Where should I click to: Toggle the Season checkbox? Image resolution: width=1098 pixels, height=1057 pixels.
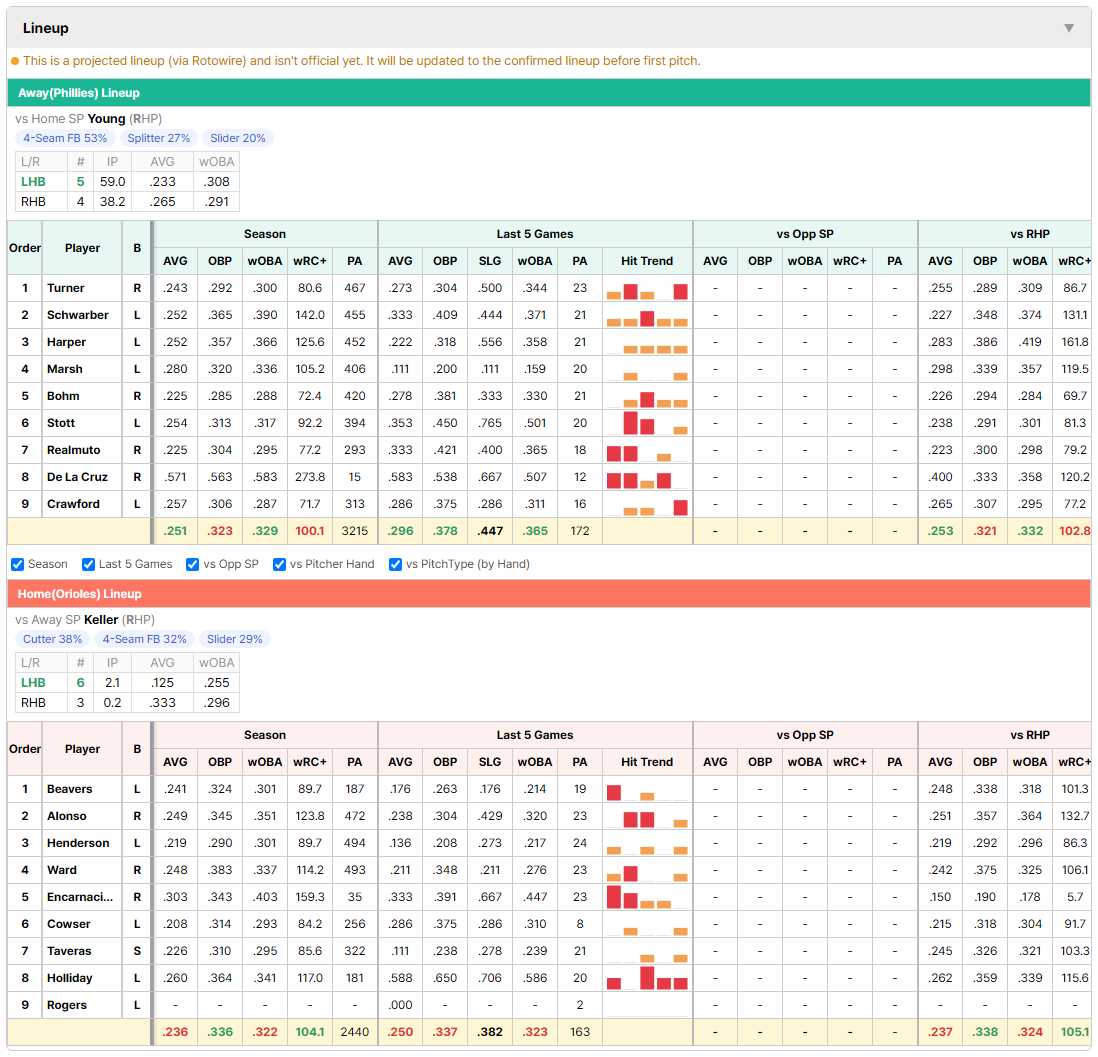click(x=18, y=565)
